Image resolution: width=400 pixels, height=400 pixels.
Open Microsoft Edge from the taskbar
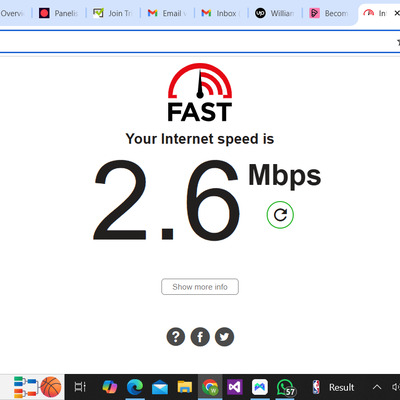[135, 387]
